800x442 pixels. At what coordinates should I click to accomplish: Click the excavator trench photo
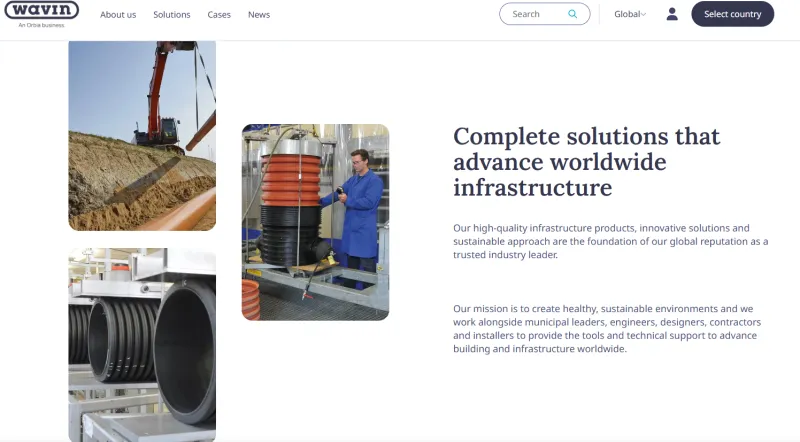click(142, 136)
